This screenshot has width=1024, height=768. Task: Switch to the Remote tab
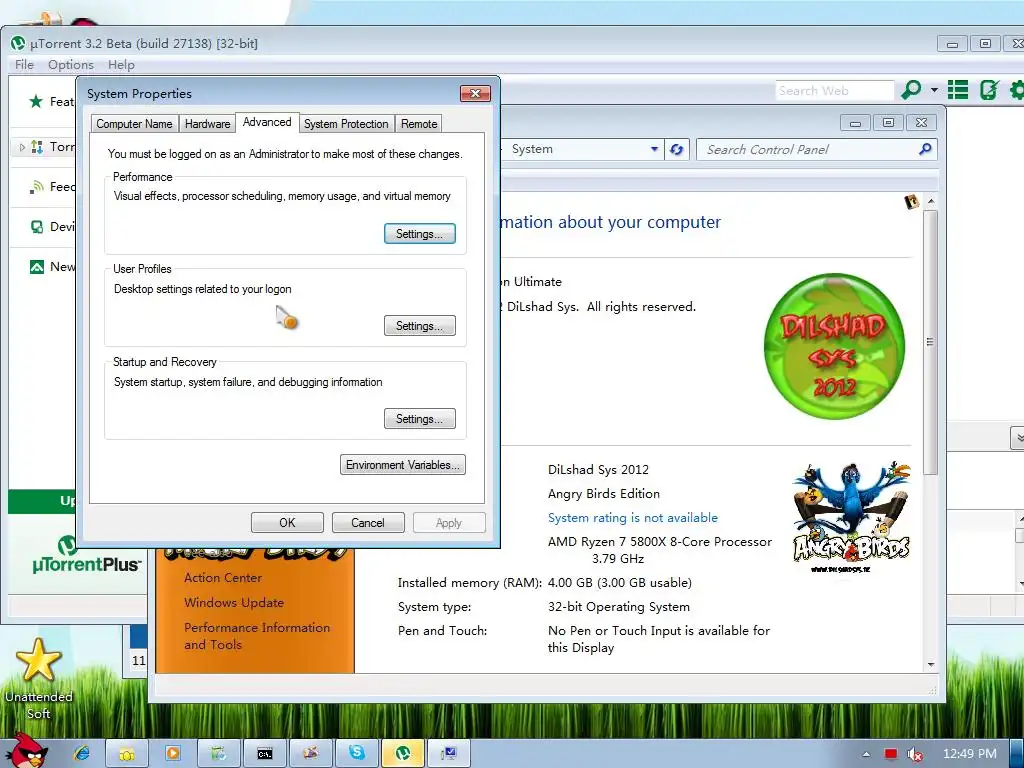click(x=419, y=124)
